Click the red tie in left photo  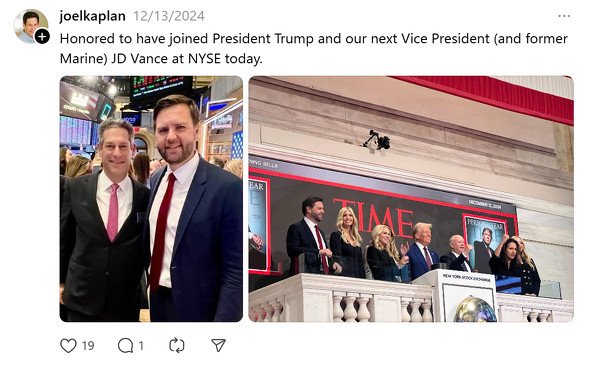pyautogui.click(x=162, y=232)
